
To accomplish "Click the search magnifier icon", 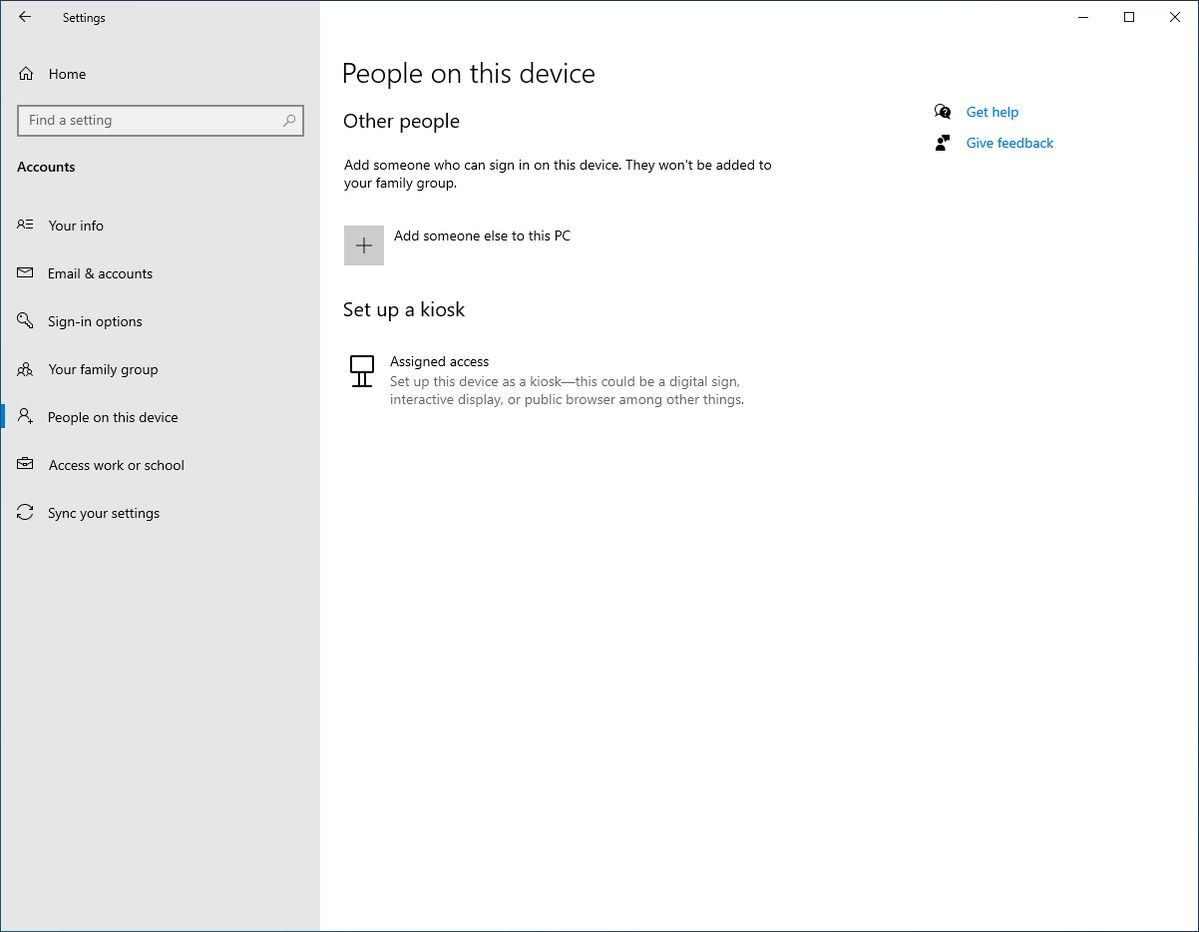I will (289, 120).
